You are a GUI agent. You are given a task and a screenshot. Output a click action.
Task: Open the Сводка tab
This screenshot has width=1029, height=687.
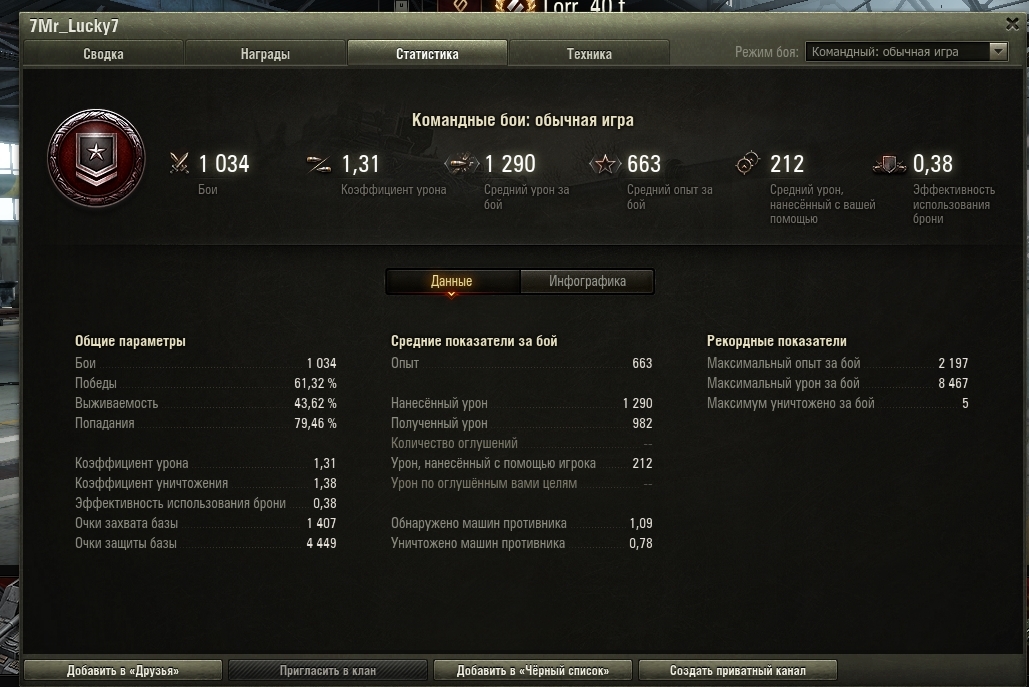103,53
